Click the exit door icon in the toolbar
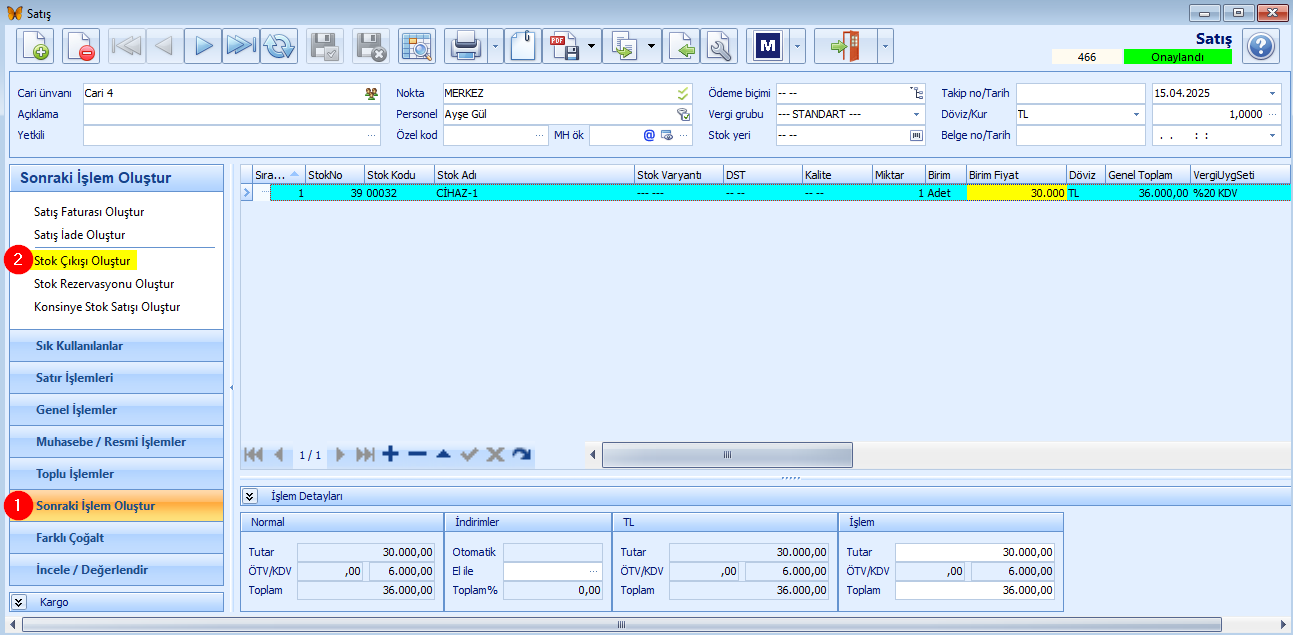 click(x=846, y=46)
